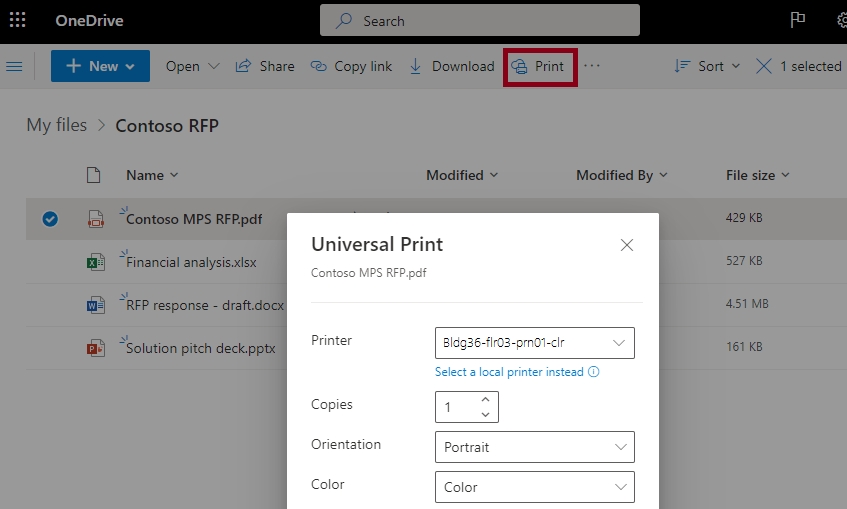Screen dimensions: 847x509
Task: Open the flag icon in header
Action: point(797,20)
